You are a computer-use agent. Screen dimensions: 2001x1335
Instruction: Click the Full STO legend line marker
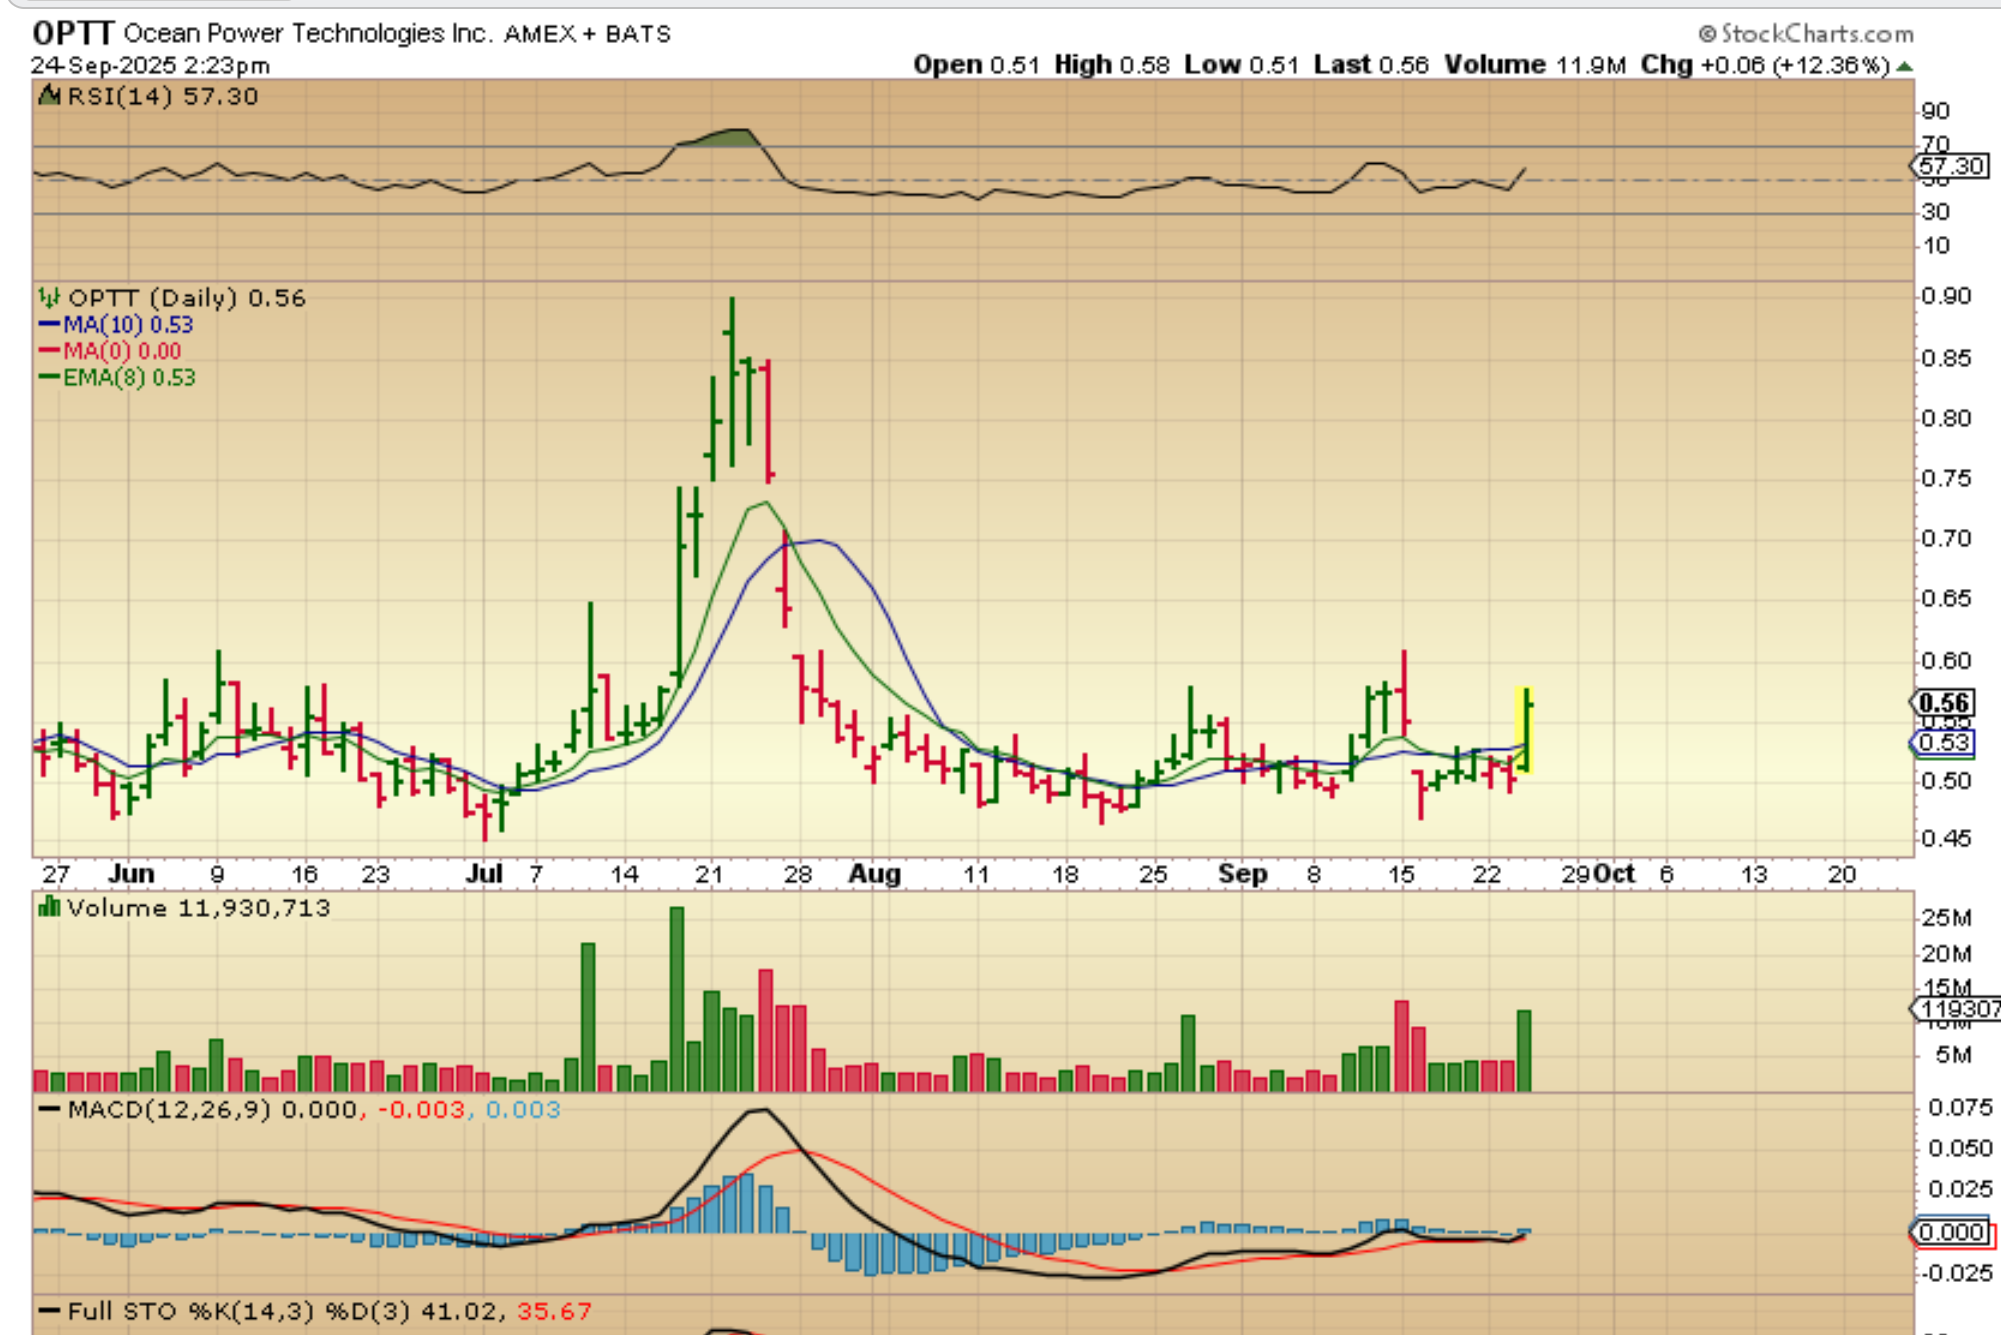point(49,1311)
